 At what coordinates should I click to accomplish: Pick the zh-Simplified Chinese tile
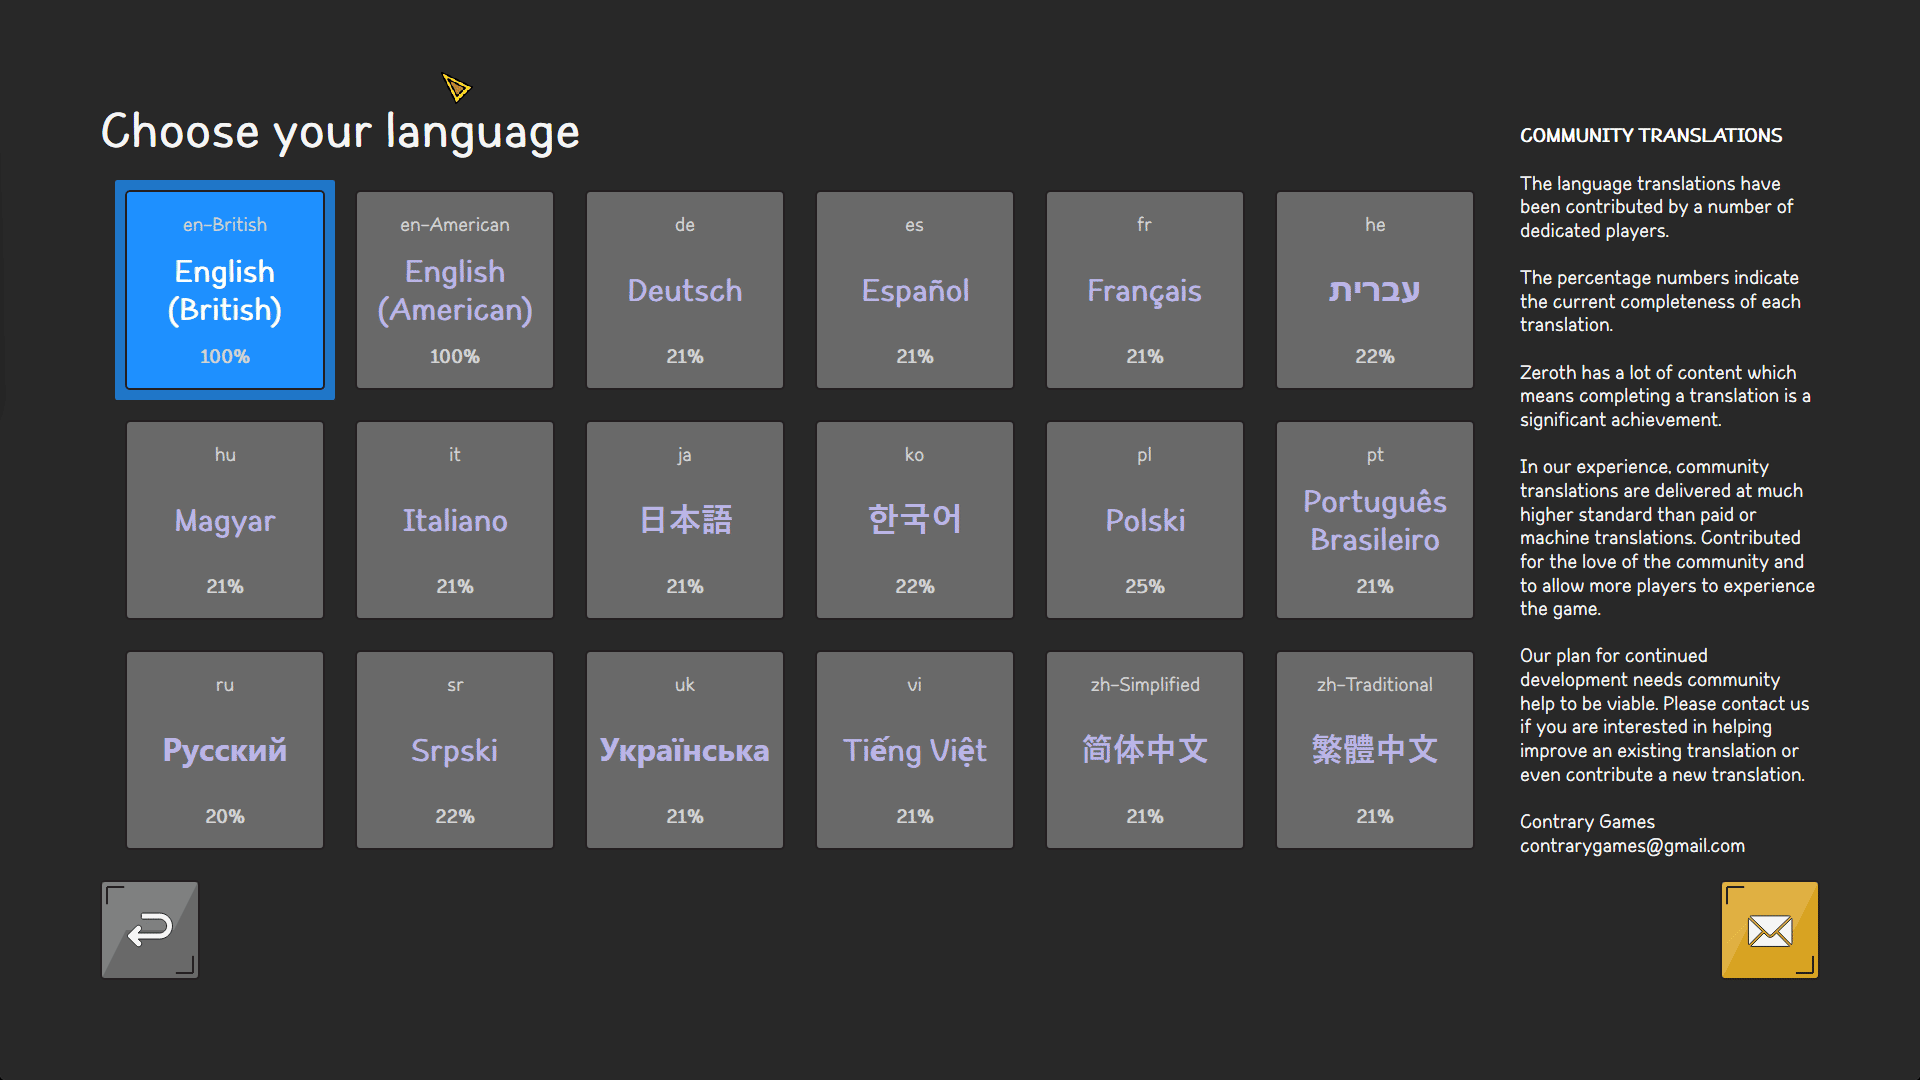click(x=1145, y=750)
